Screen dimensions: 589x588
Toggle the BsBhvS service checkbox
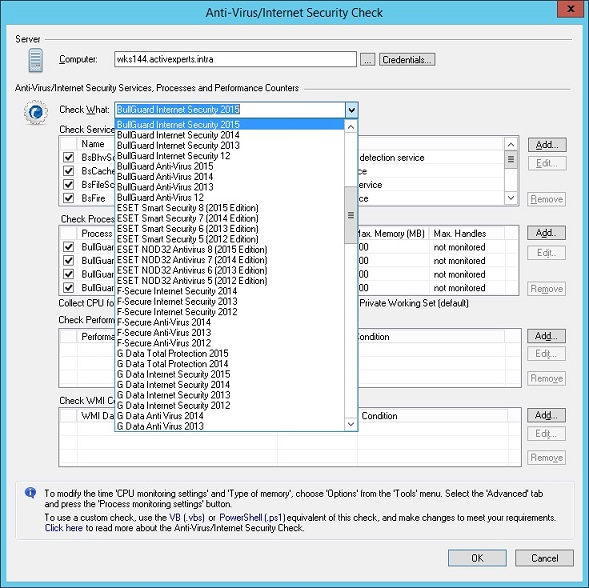tap(68, 157)
